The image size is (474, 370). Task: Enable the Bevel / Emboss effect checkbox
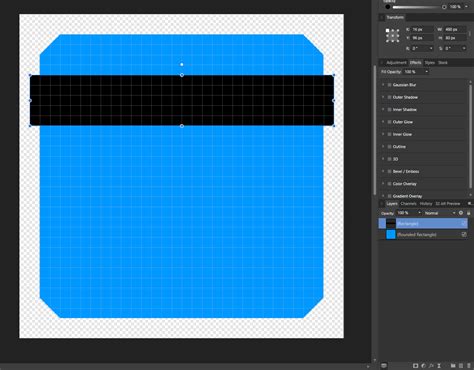click(389, 171)
